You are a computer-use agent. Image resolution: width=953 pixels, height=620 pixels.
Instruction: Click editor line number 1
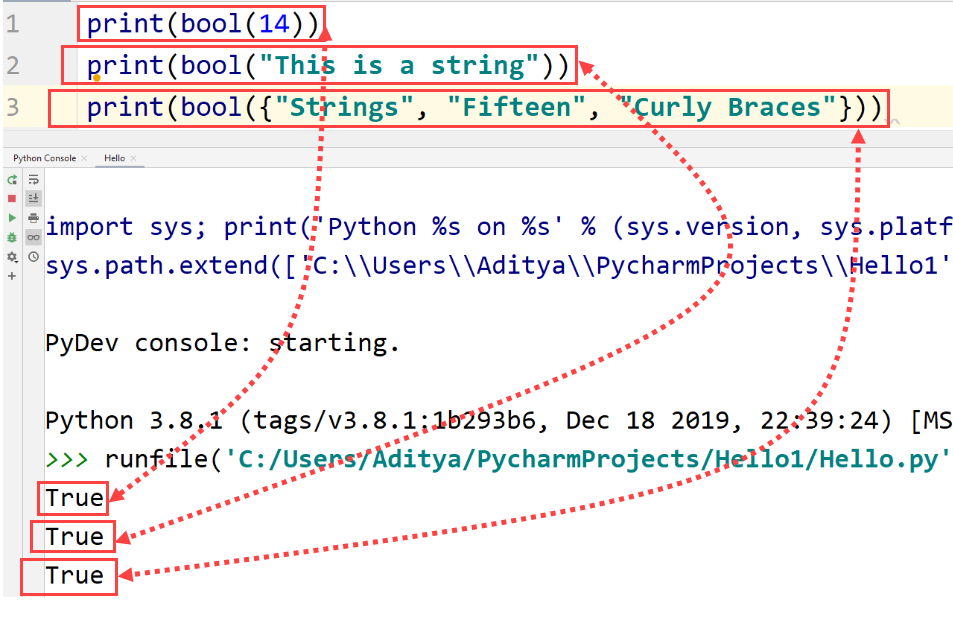point(13,24)
